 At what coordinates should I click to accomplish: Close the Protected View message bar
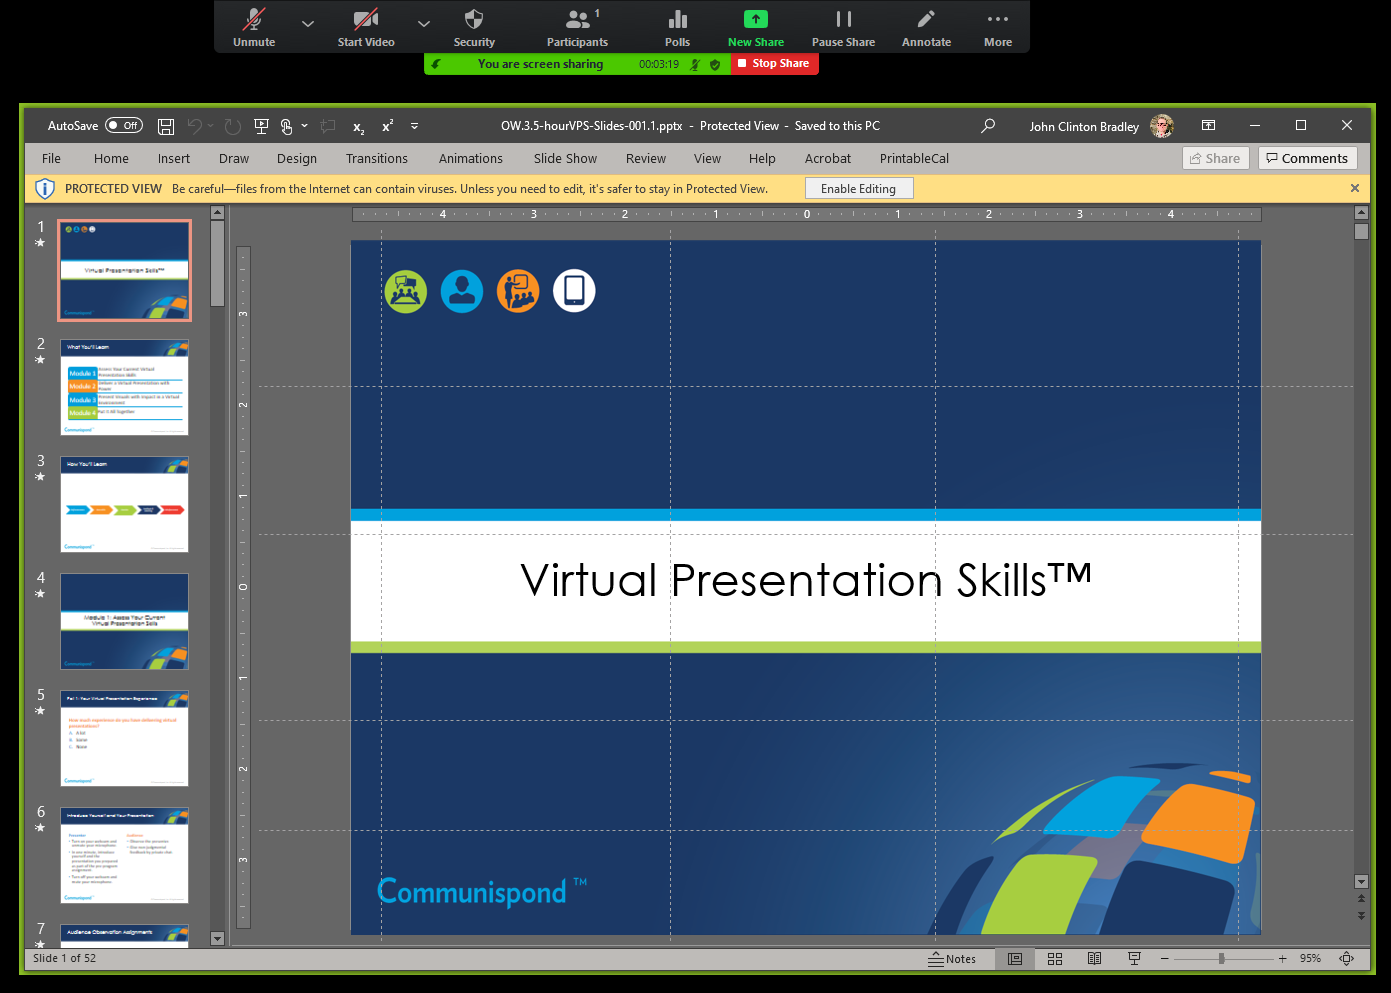point(1355,188)
